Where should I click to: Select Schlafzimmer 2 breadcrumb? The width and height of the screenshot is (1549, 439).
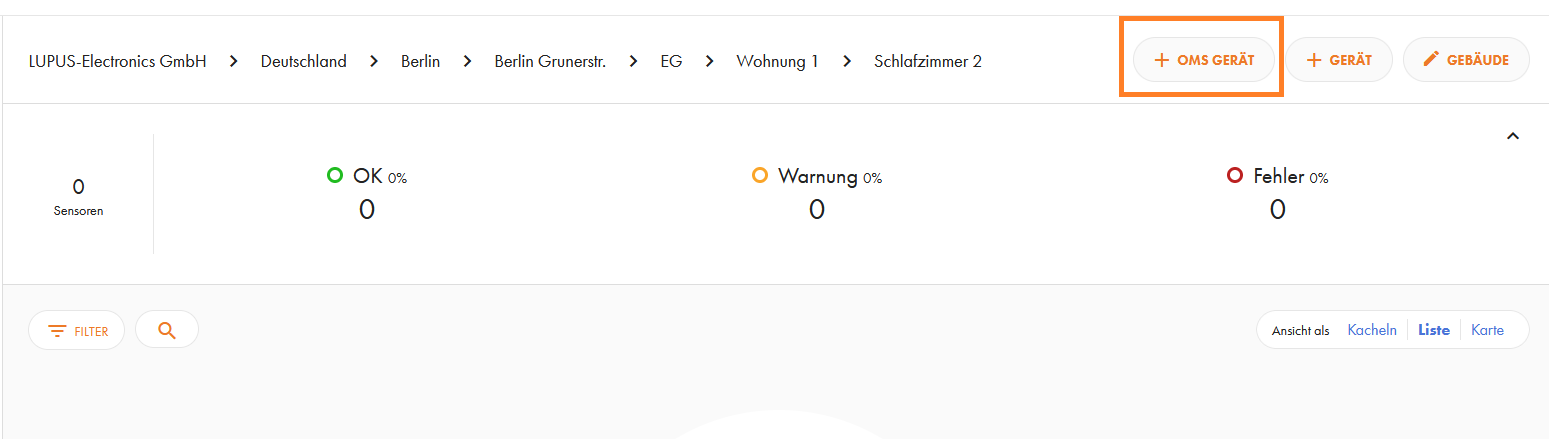pos(928,61)
